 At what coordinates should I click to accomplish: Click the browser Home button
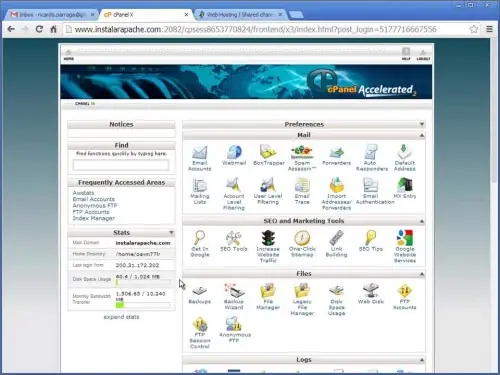coord(53,29)
